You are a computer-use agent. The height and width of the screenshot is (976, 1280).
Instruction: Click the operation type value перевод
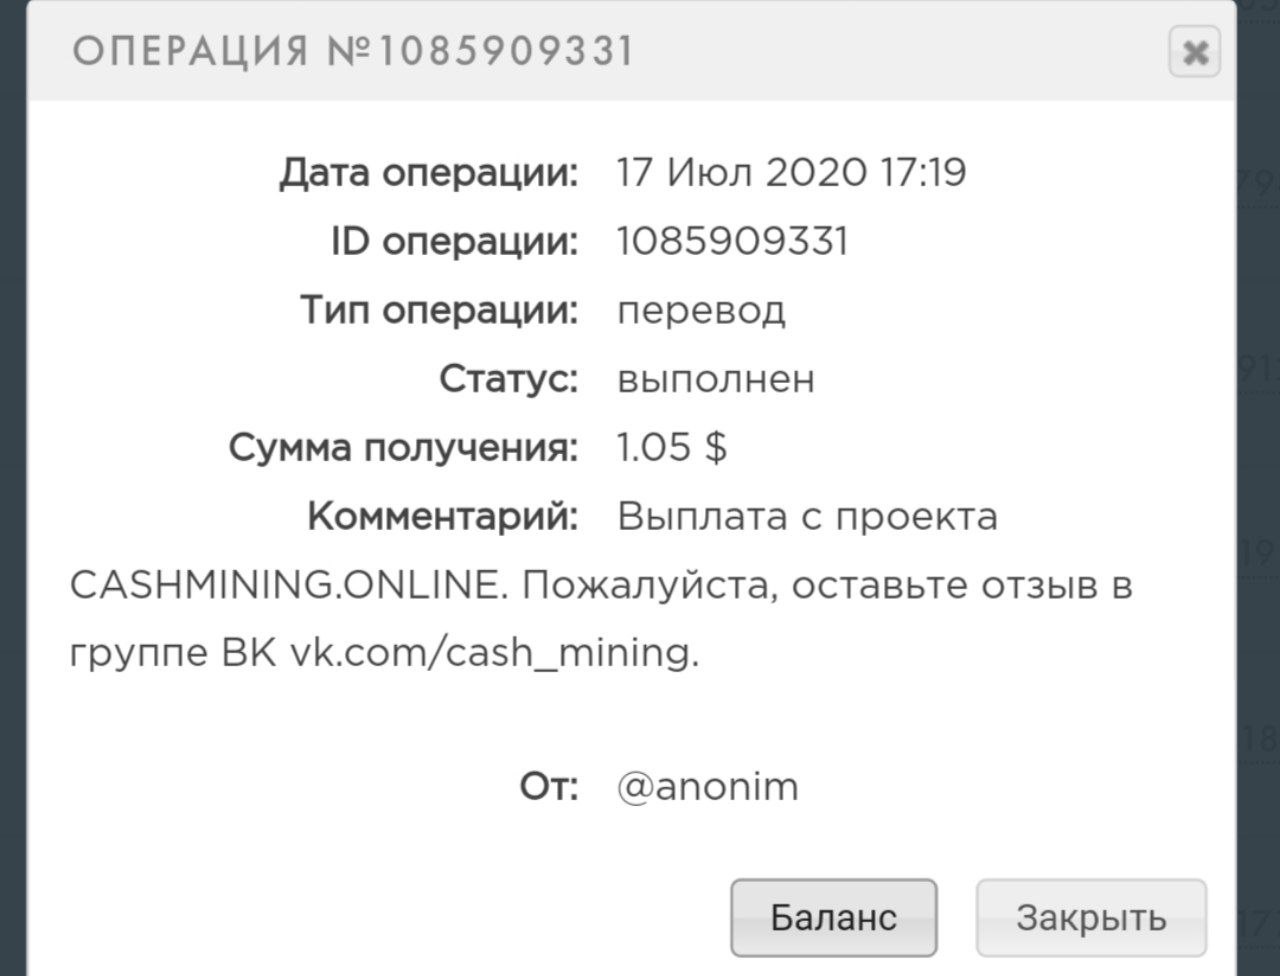(x=701, y=310)
